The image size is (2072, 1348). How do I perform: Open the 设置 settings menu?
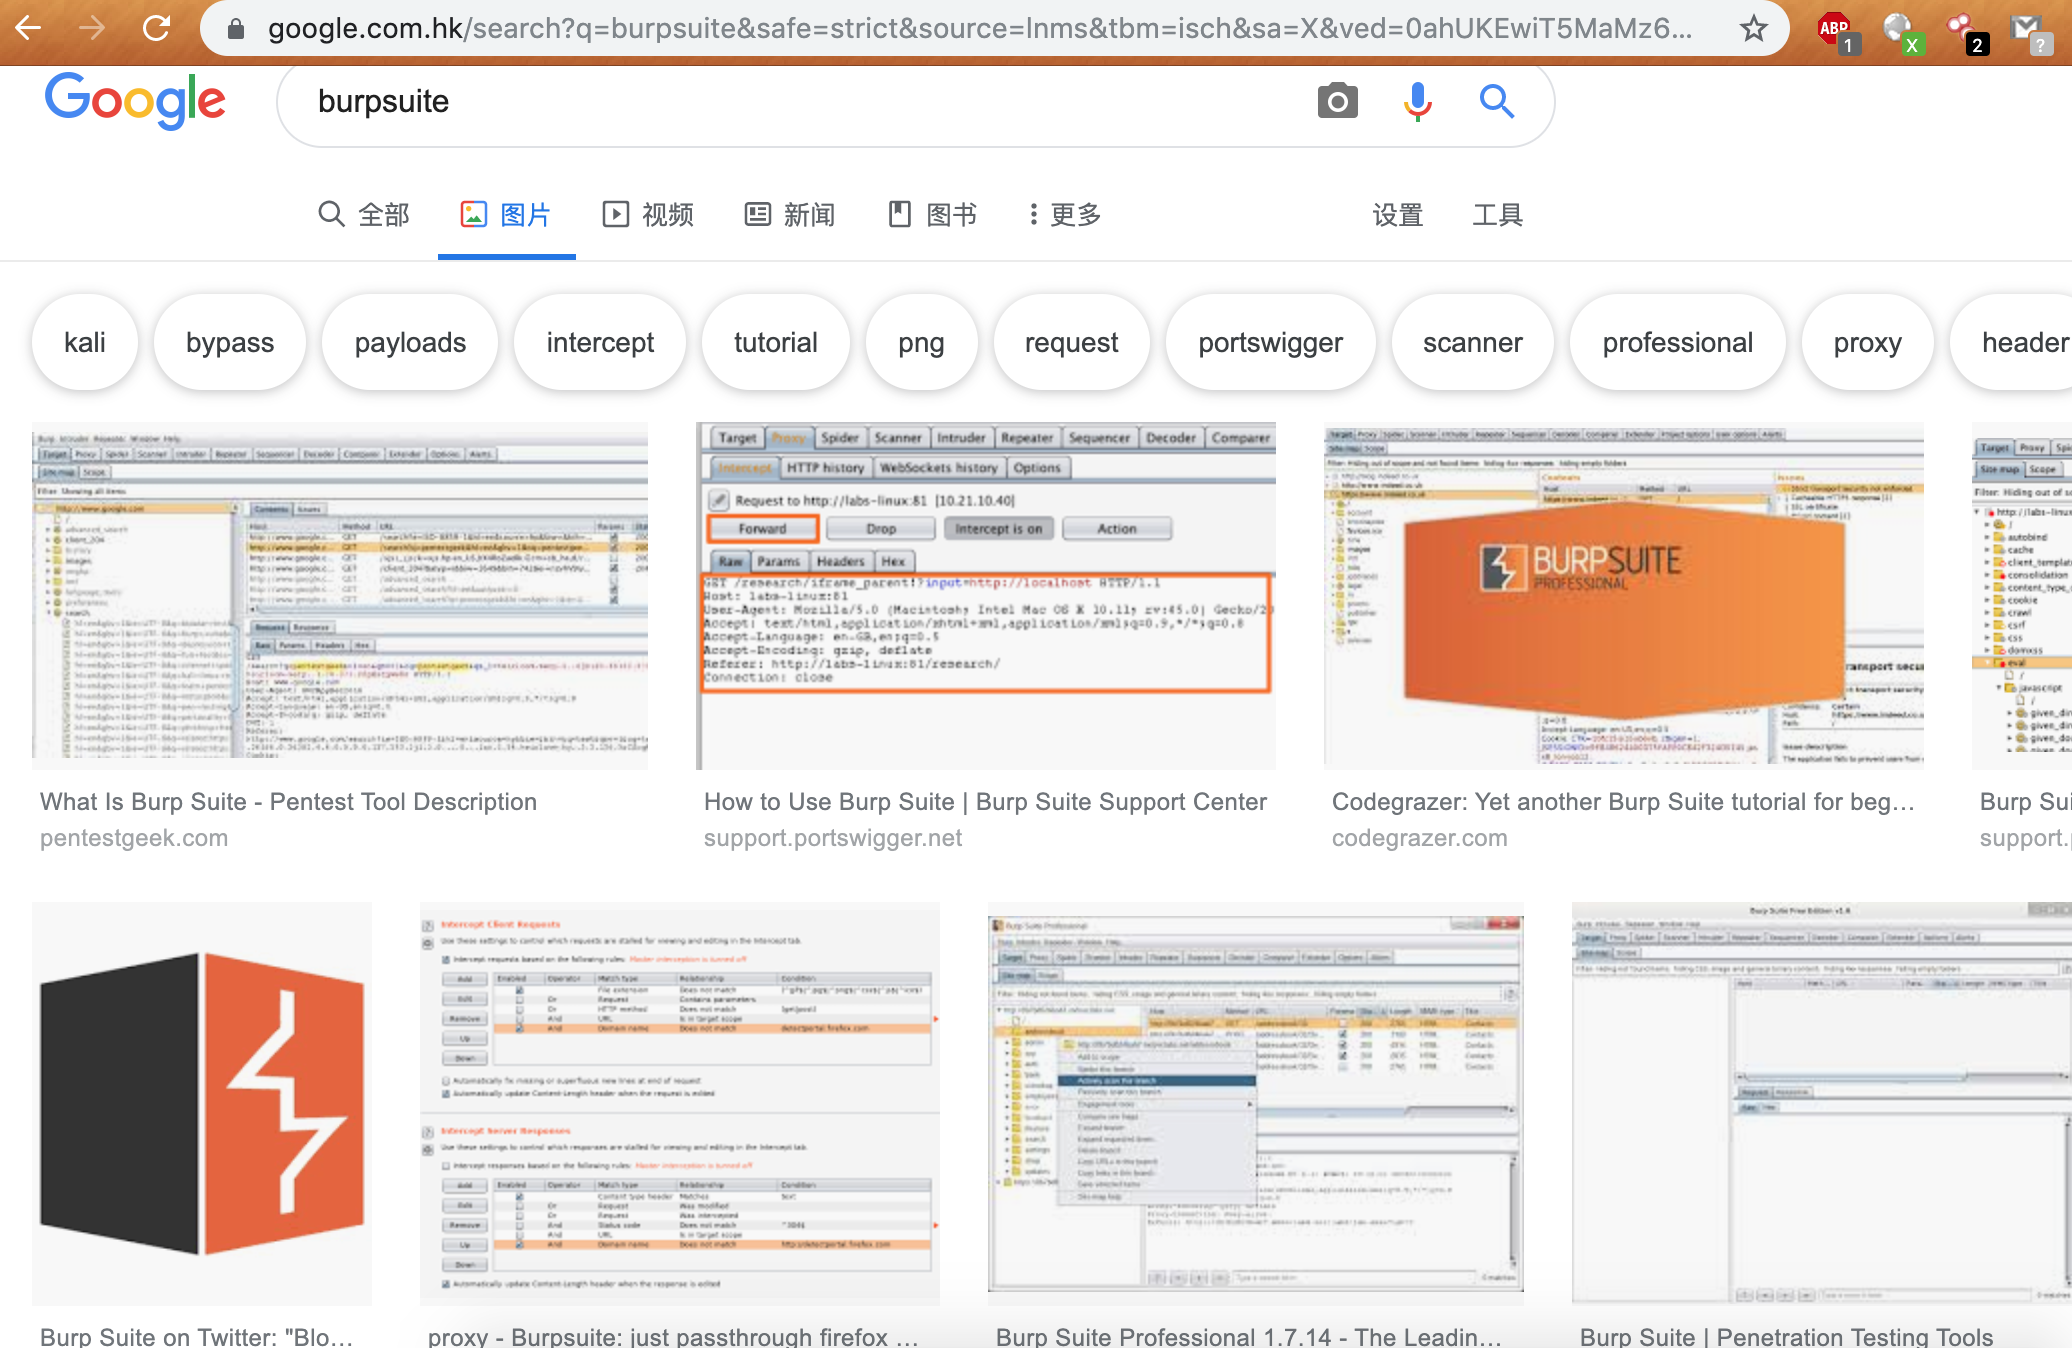coord(1397,214)
